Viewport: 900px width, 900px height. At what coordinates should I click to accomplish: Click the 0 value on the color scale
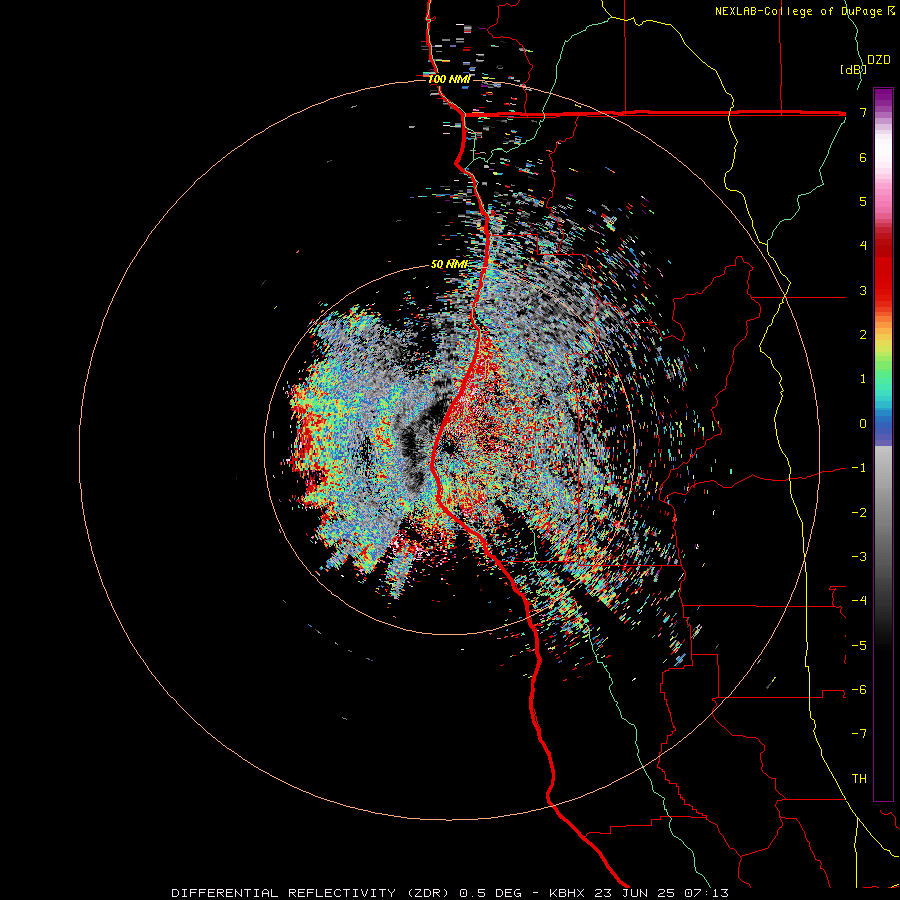click(863, 424)
